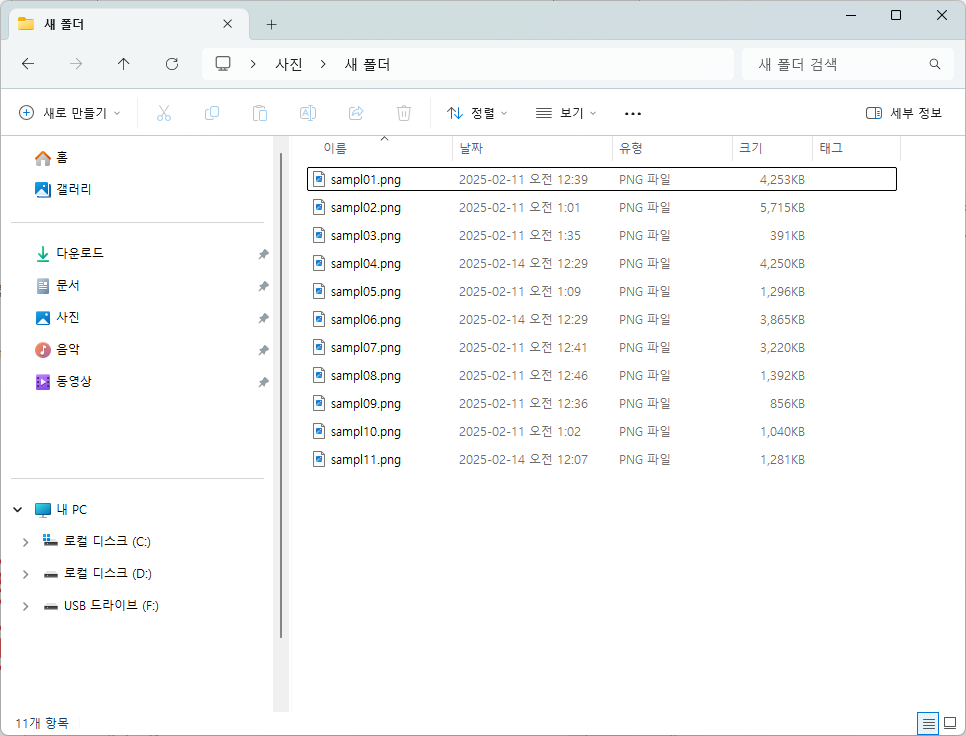Sort by 이름 column header
Screen dimensions: 966x736
pyautogui.click(x=335, y=148)
